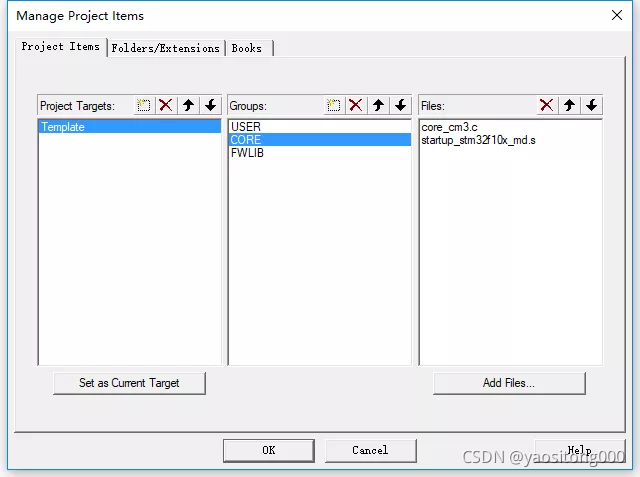
Task: Move the selected group down
Action: tap(401, 105)
